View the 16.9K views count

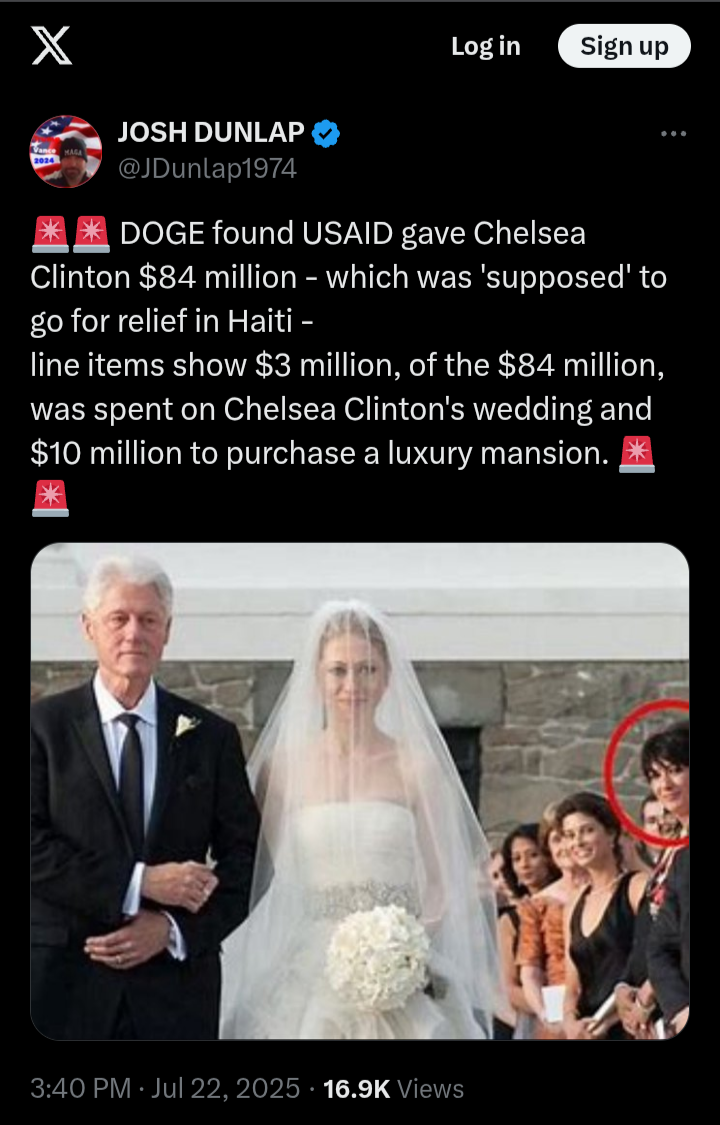356,1089
